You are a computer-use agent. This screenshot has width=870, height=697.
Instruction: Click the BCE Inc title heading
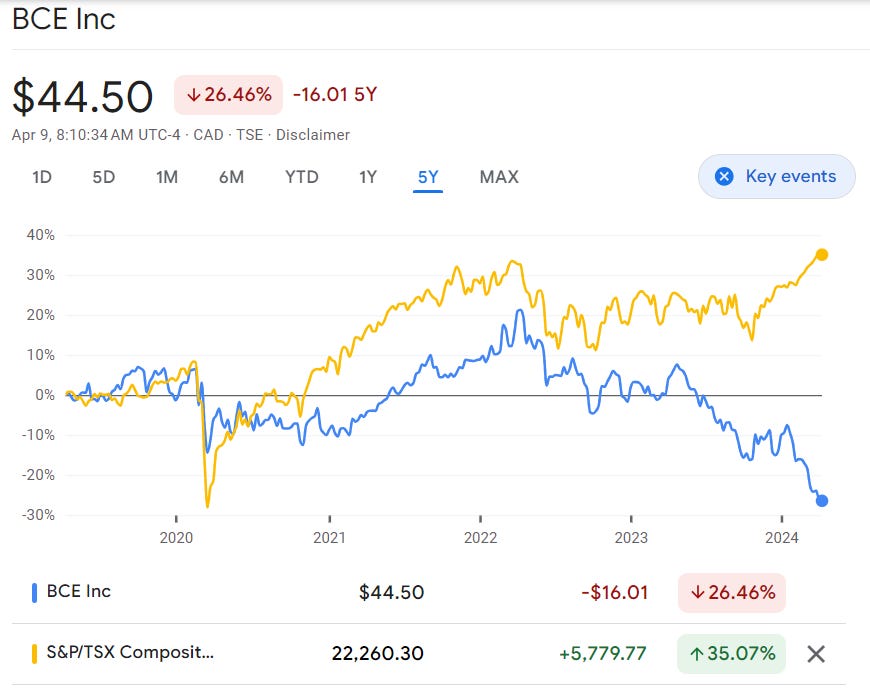(x=64, y=19)
